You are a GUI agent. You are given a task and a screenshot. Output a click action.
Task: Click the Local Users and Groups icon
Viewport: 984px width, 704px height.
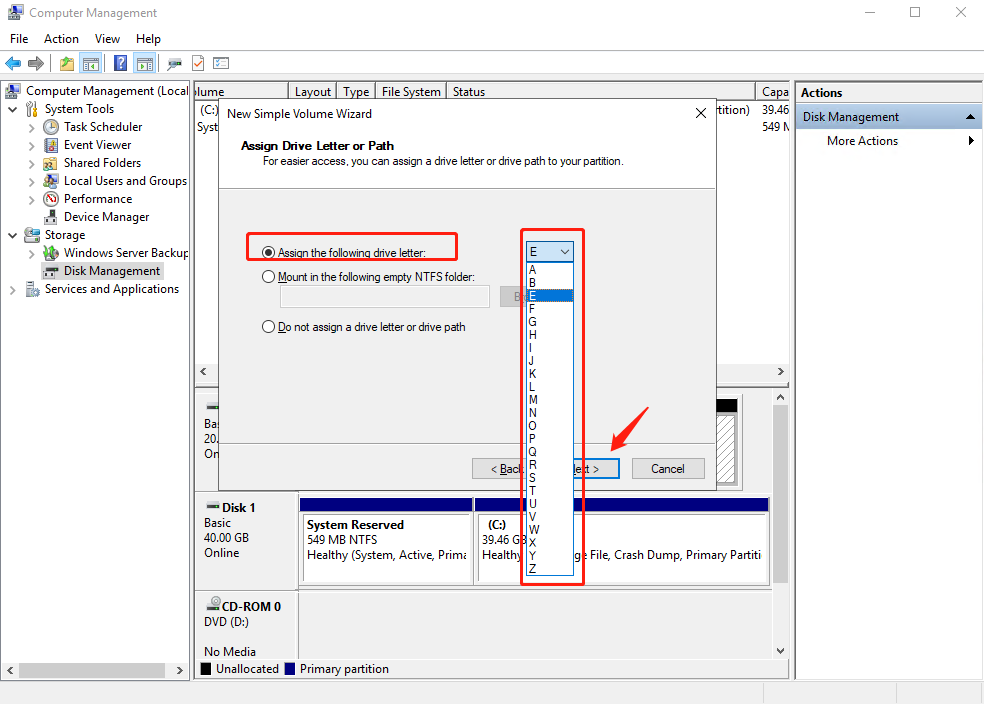coord(51,181)
